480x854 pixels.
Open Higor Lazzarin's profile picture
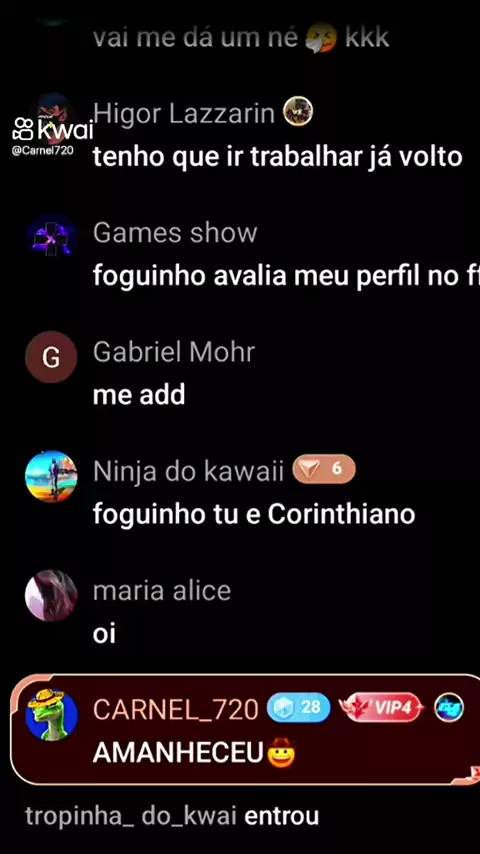(53, 113)
